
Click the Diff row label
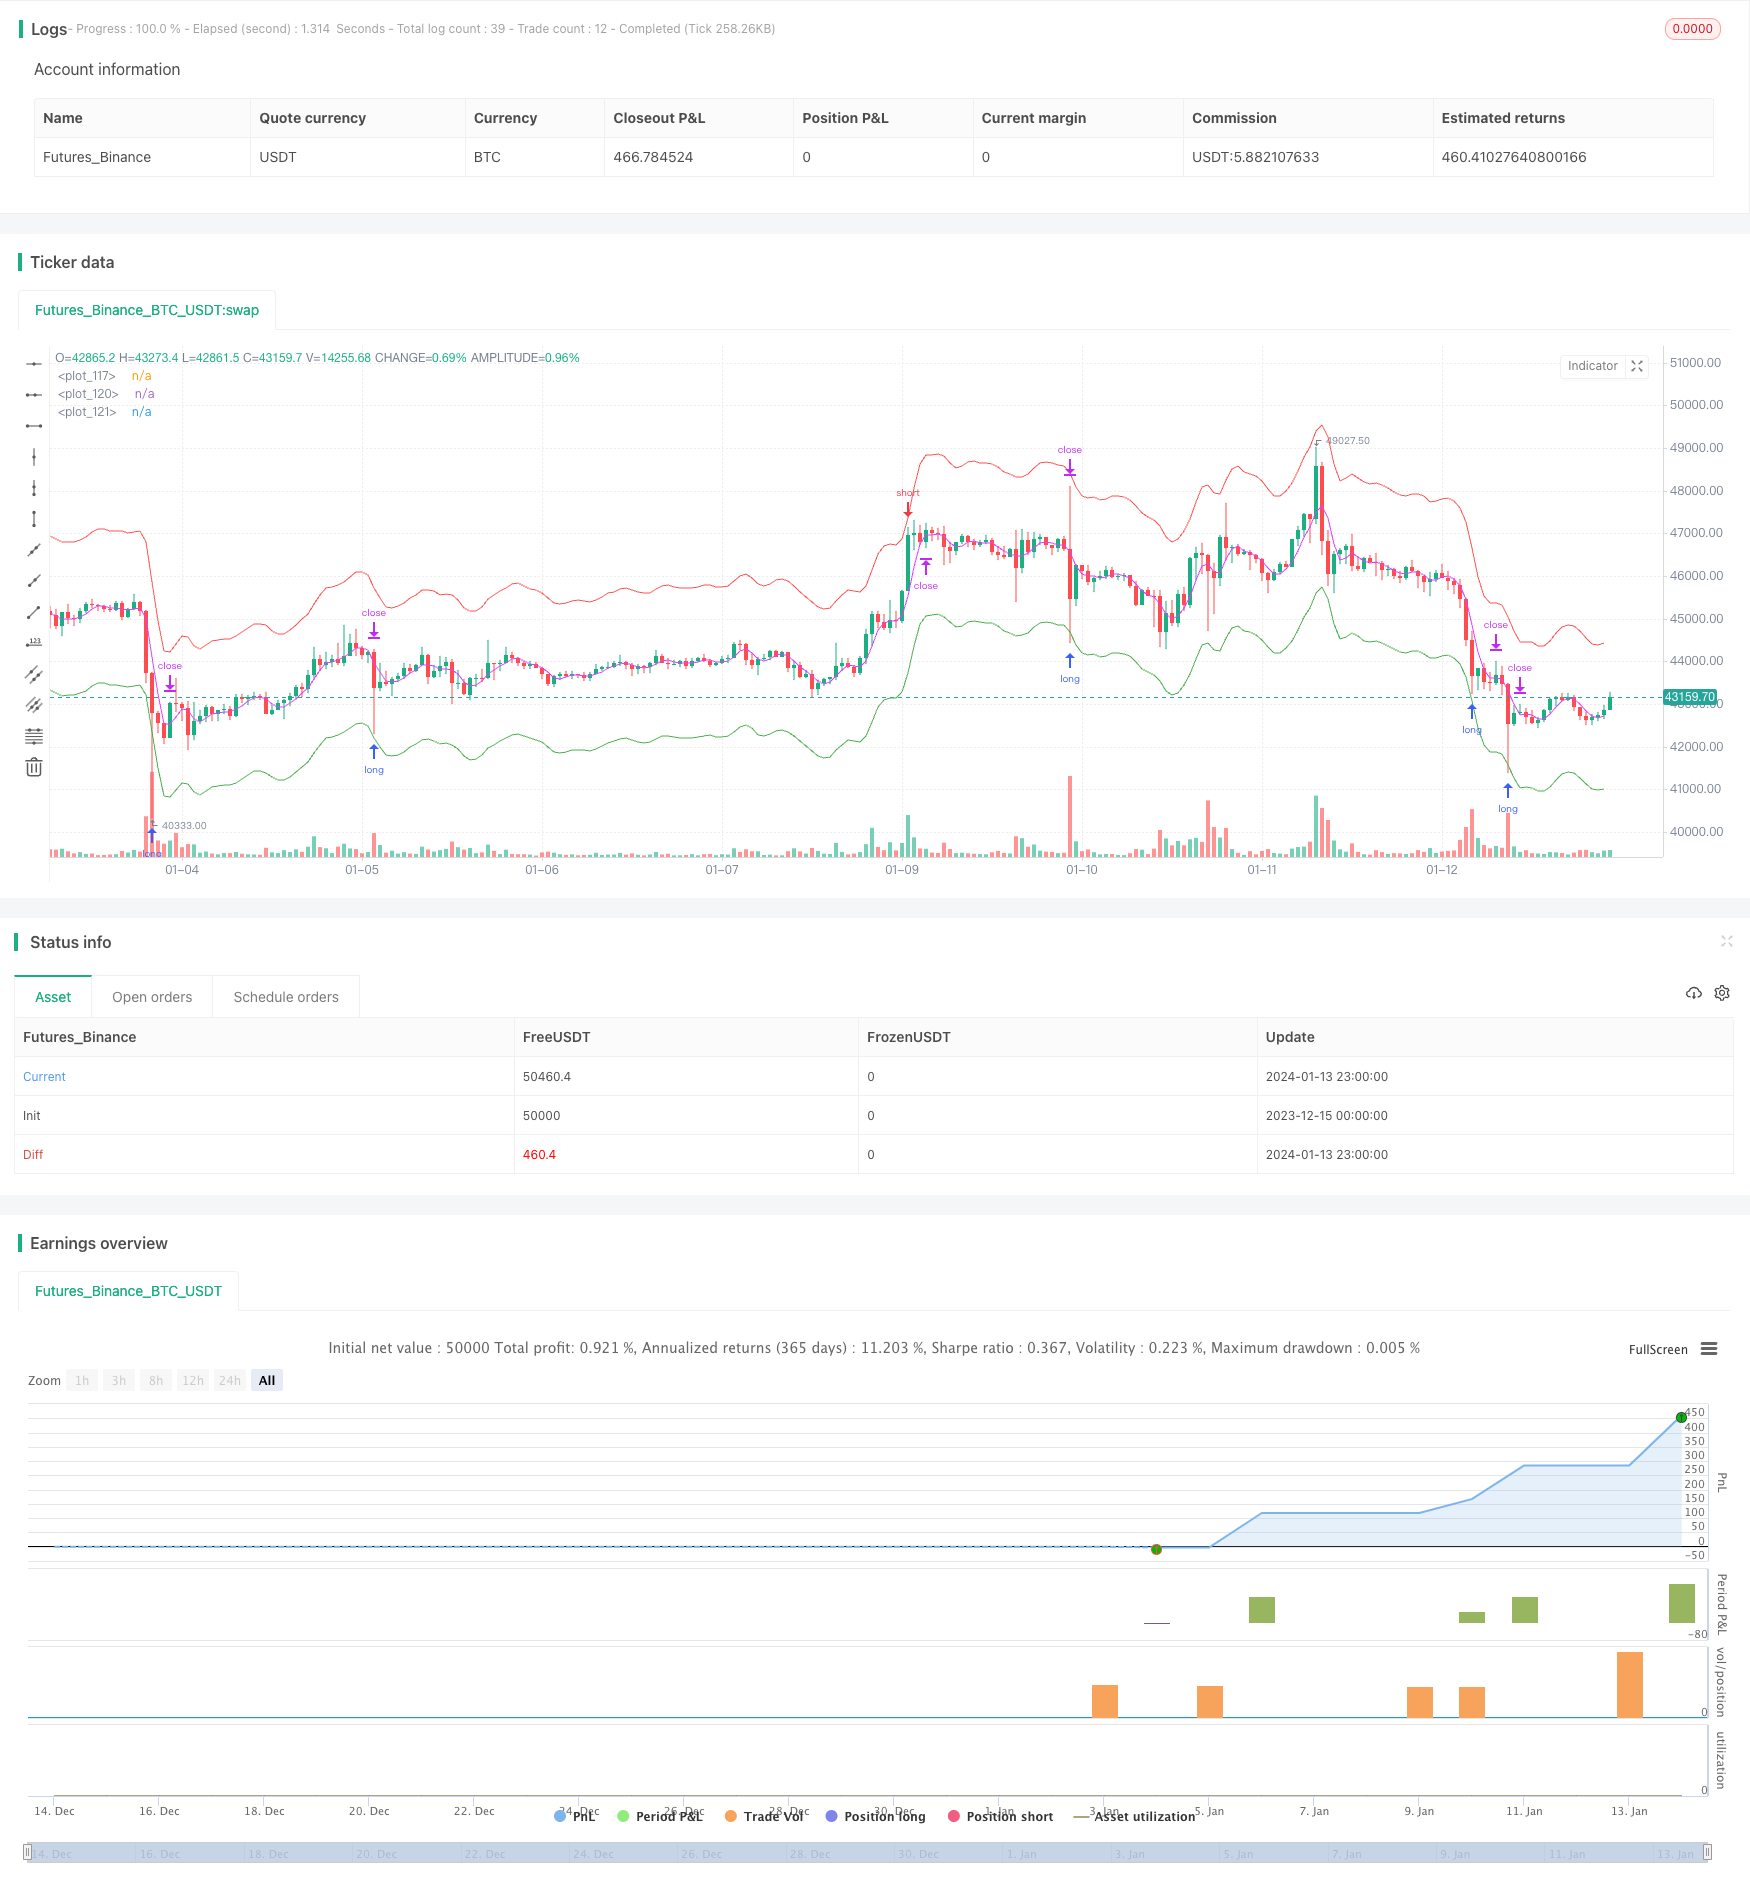[x=33, y=1155]
